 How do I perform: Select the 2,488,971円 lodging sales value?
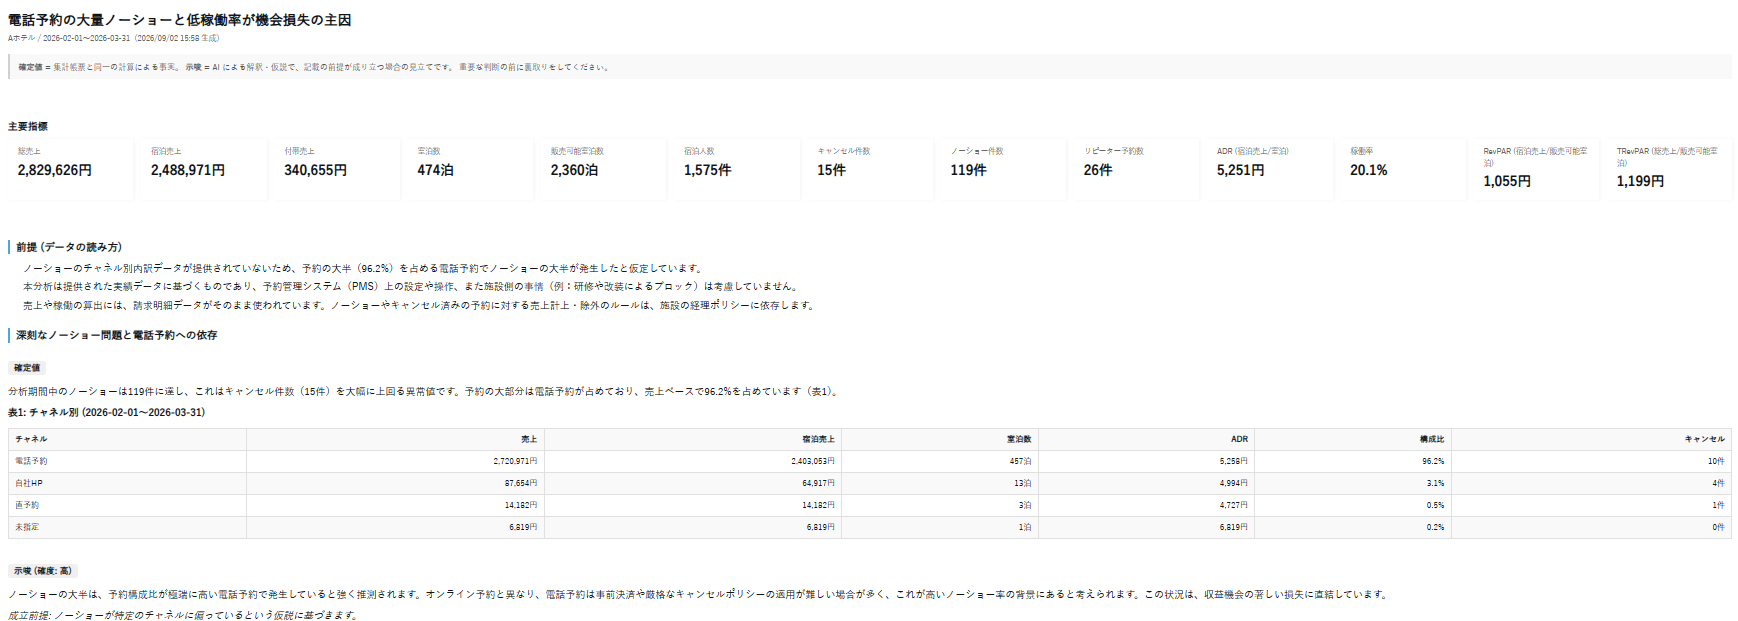click(188, 170)
